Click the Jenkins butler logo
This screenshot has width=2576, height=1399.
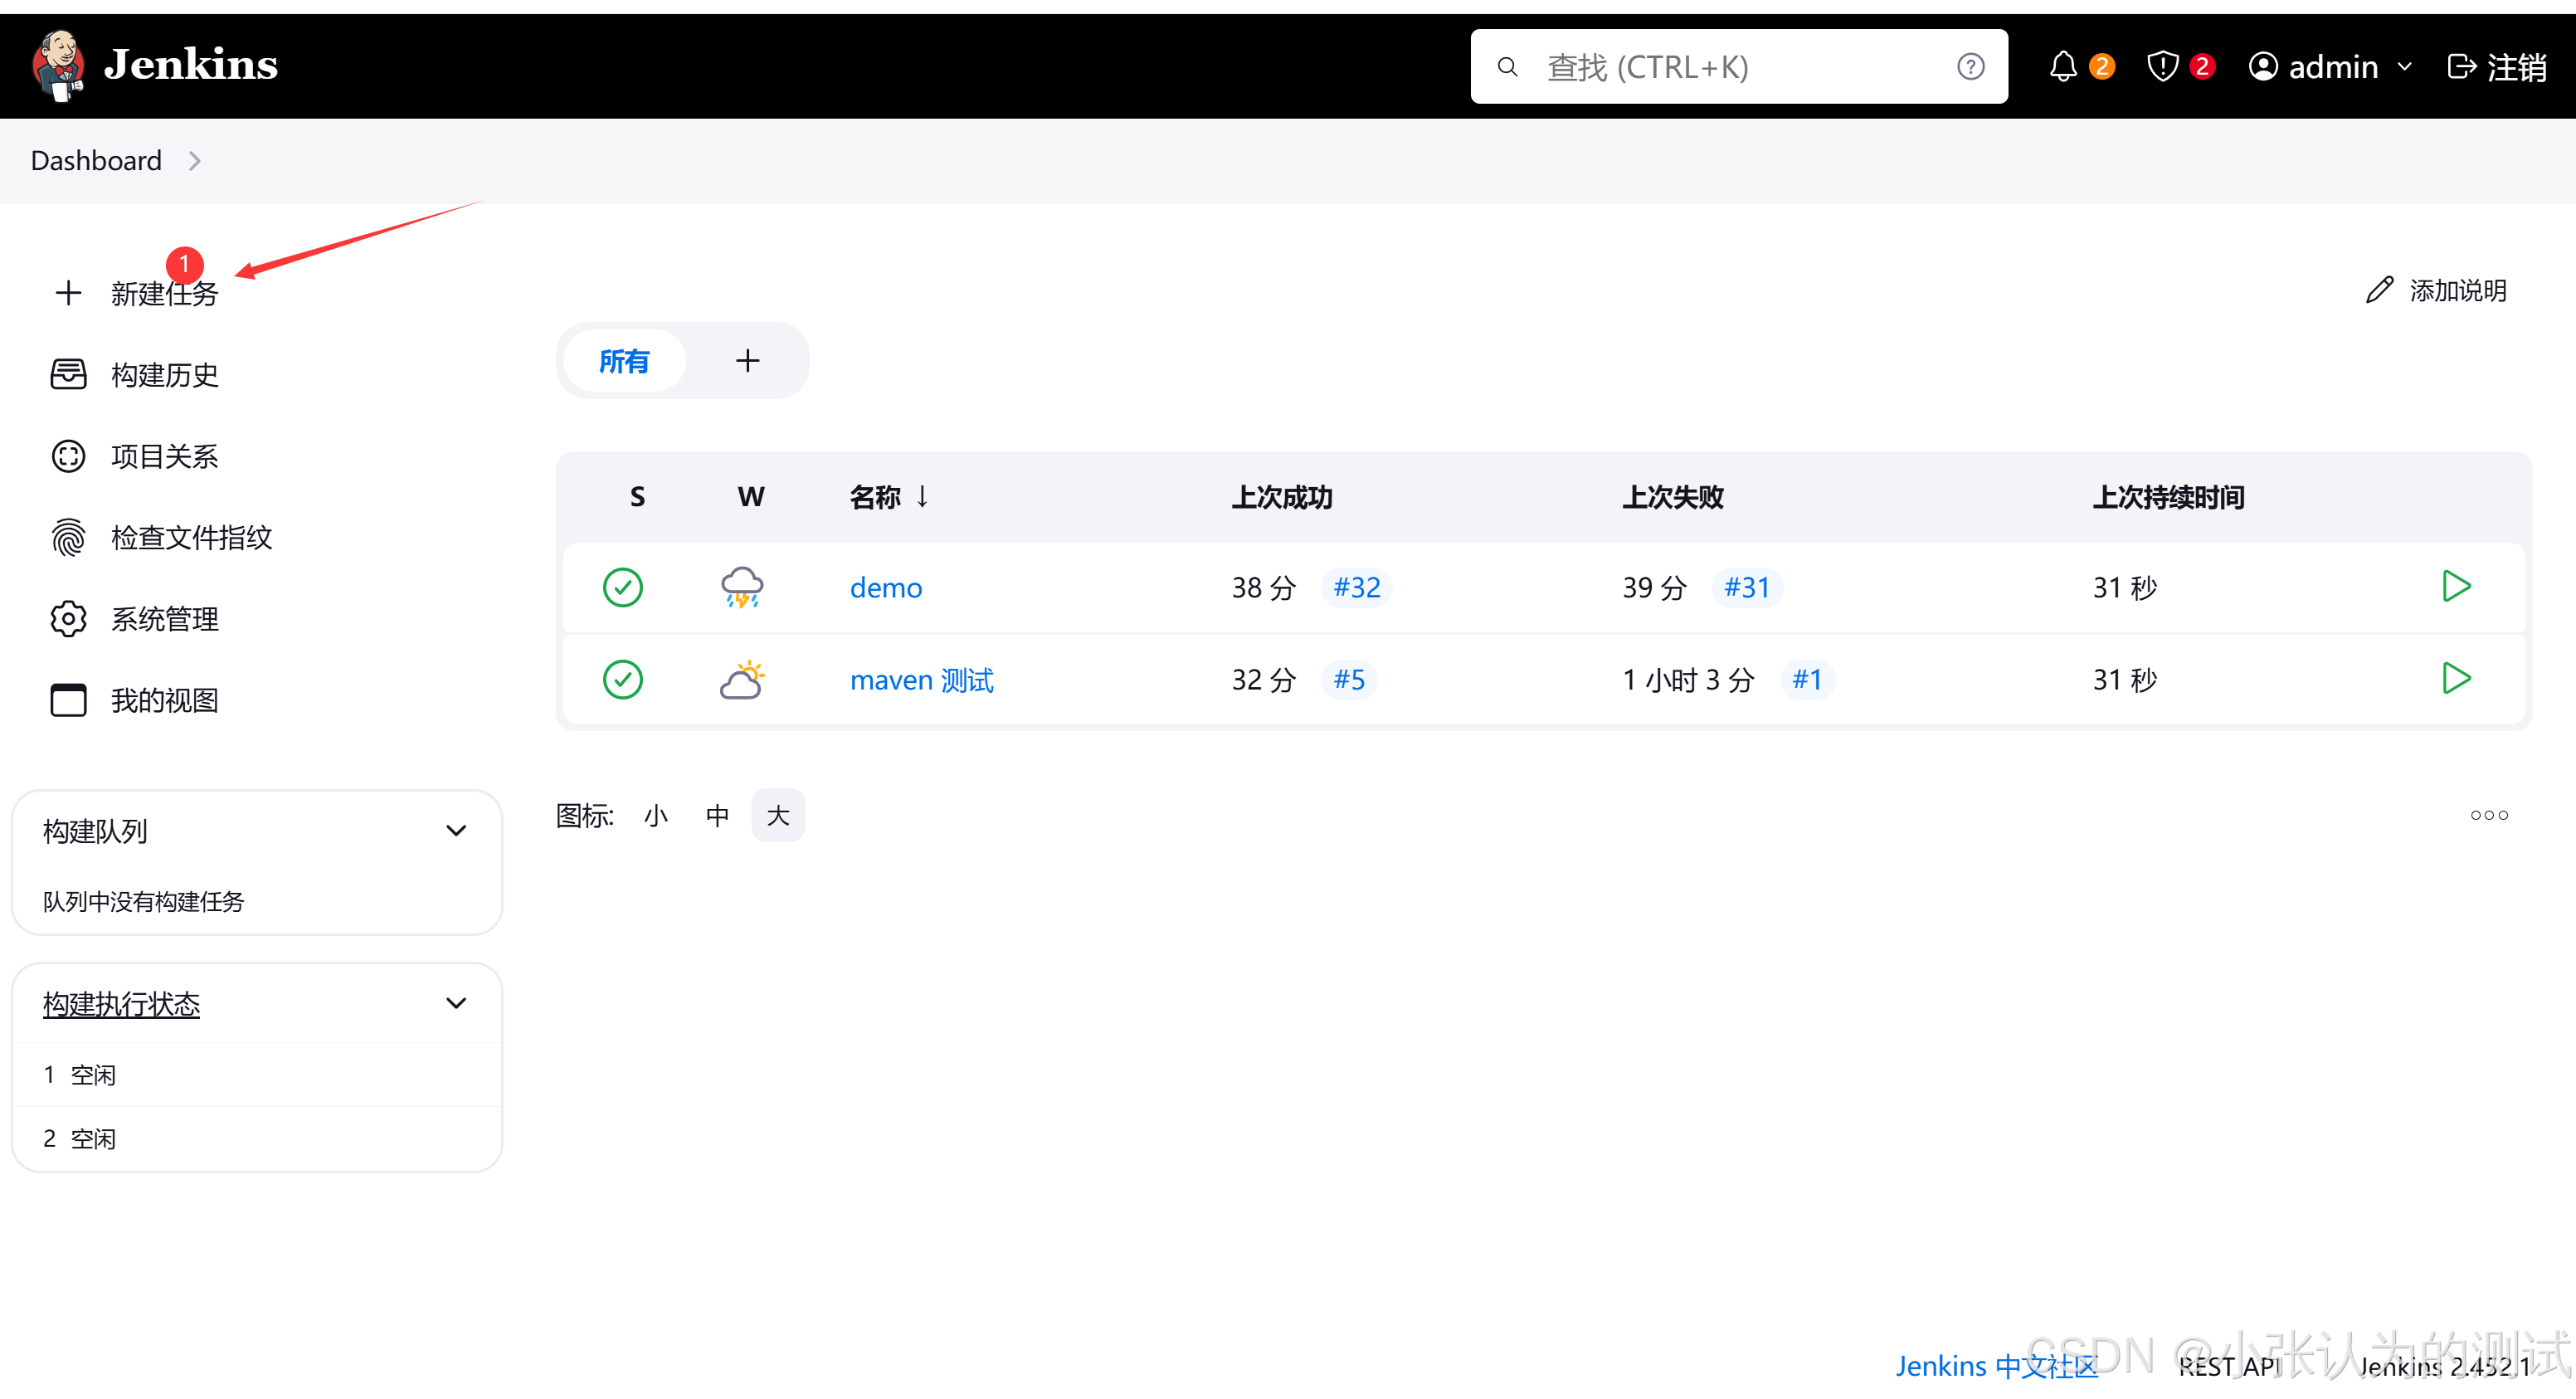(57, 66)
